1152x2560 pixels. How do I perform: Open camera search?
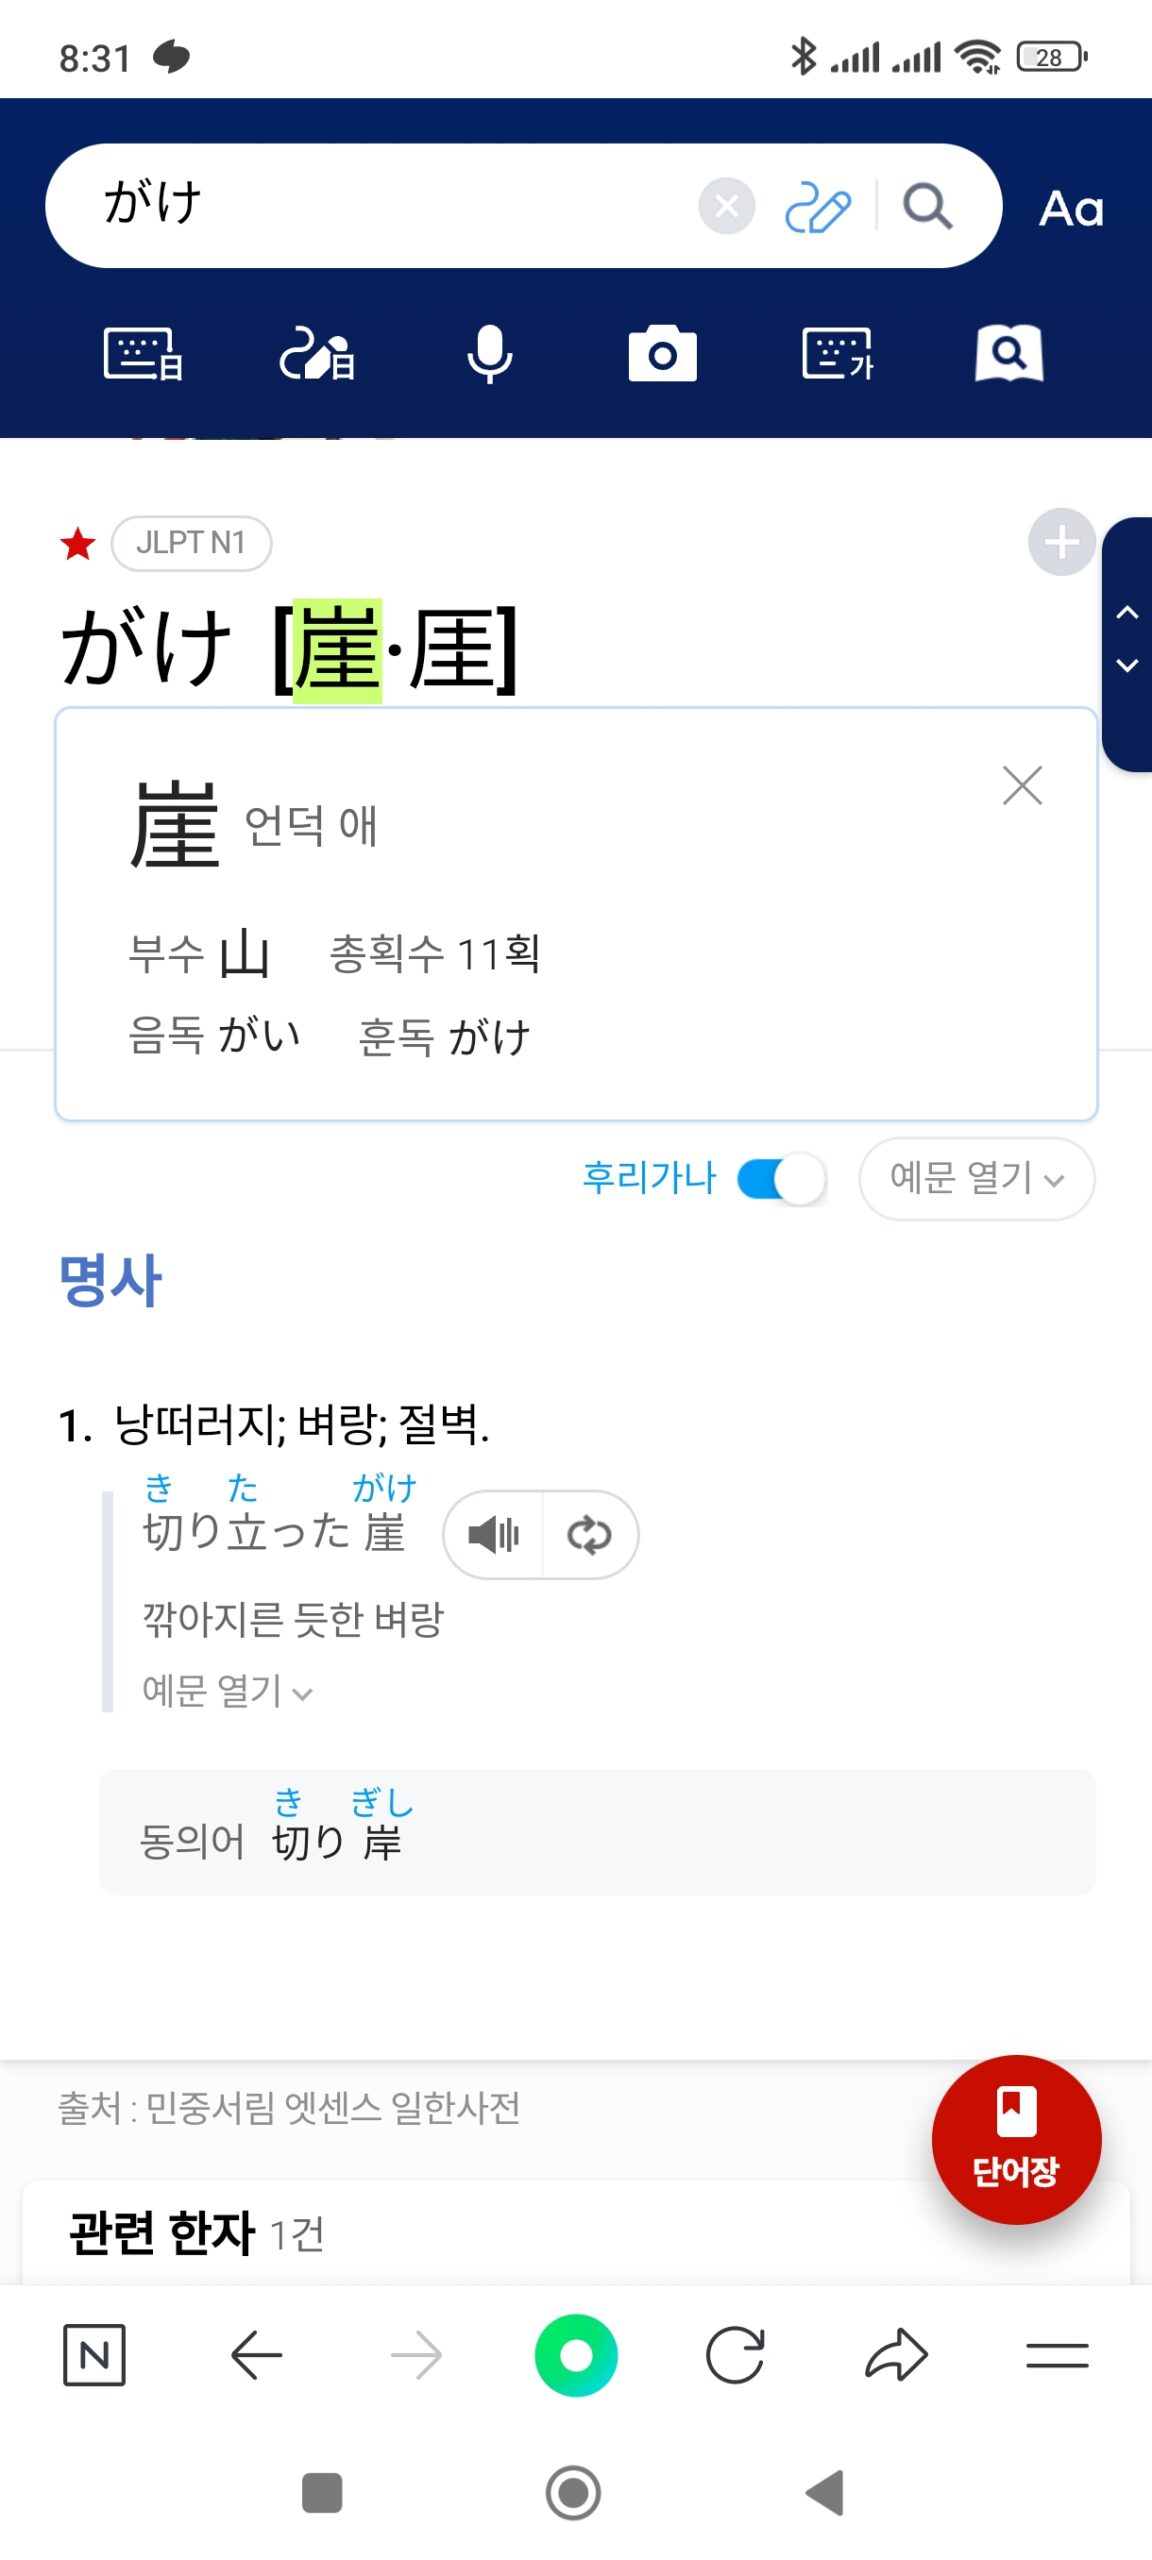point(662,355)
